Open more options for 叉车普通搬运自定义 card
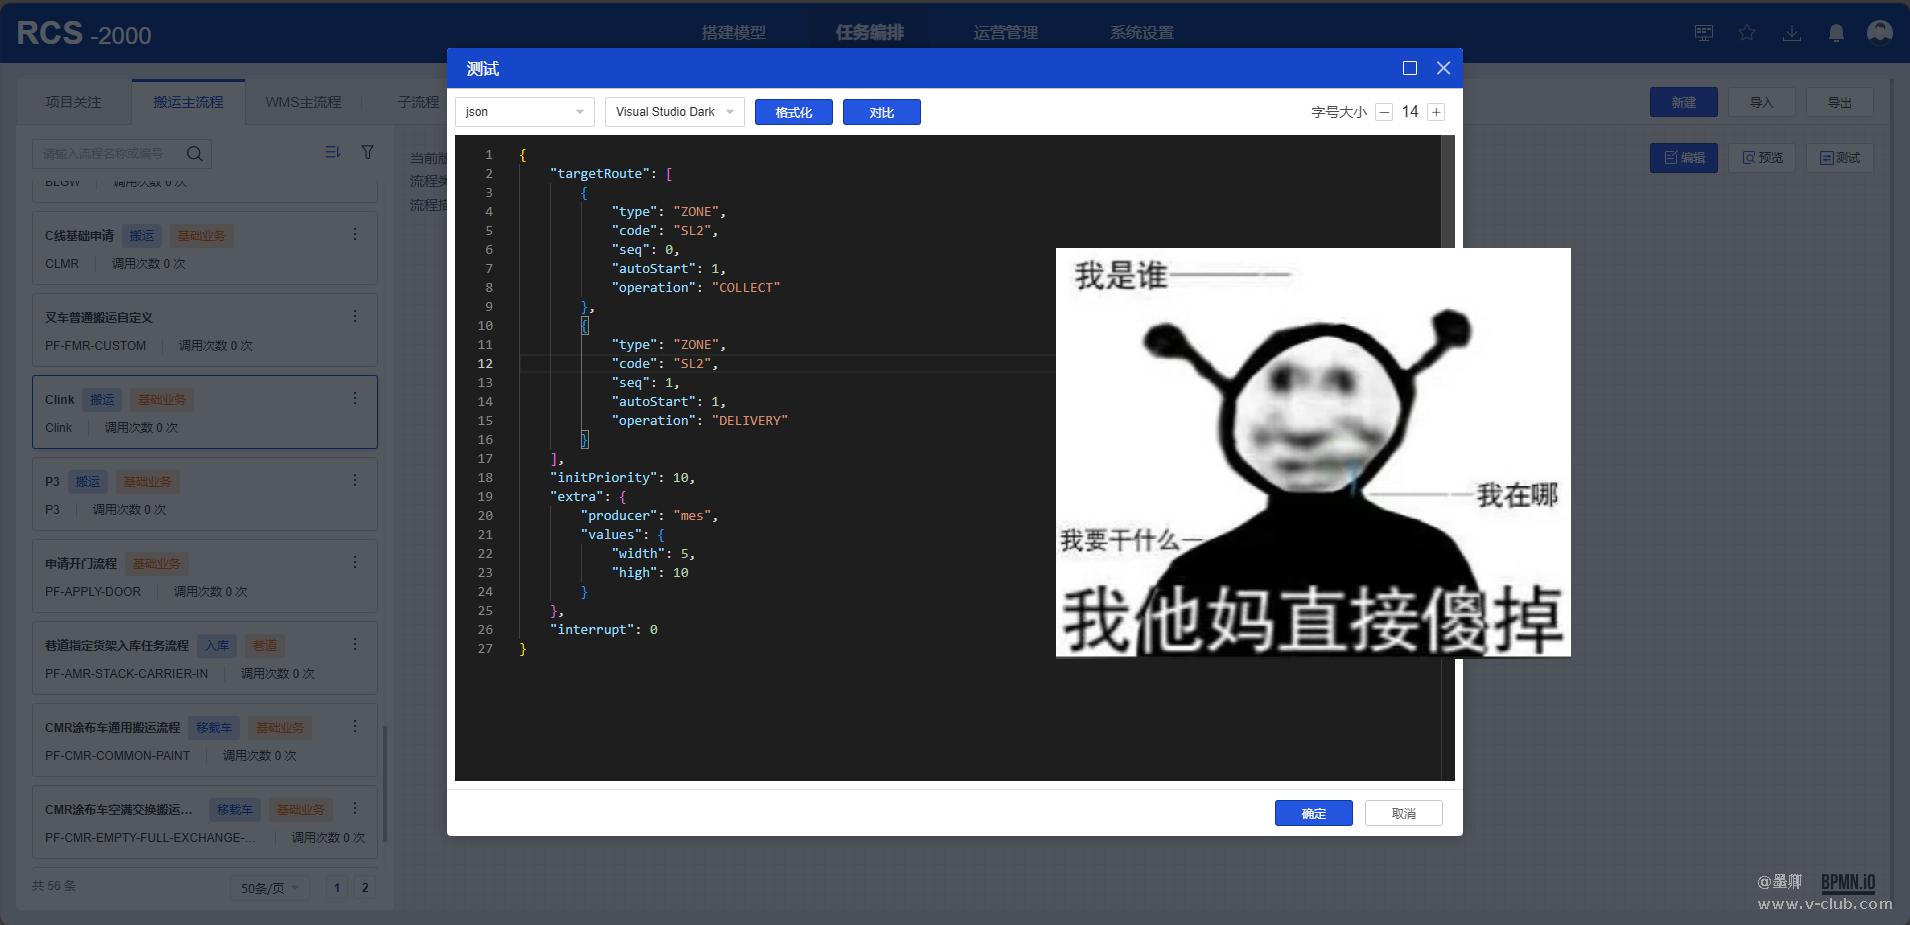This screenshot has height=925, width=1910. (355, 316)
